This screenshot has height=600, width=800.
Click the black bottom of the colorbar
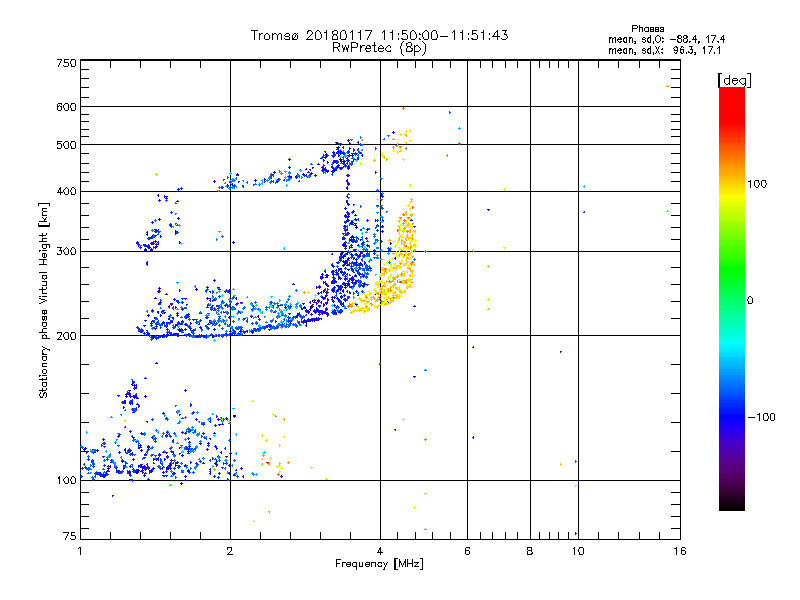point(732,503)
